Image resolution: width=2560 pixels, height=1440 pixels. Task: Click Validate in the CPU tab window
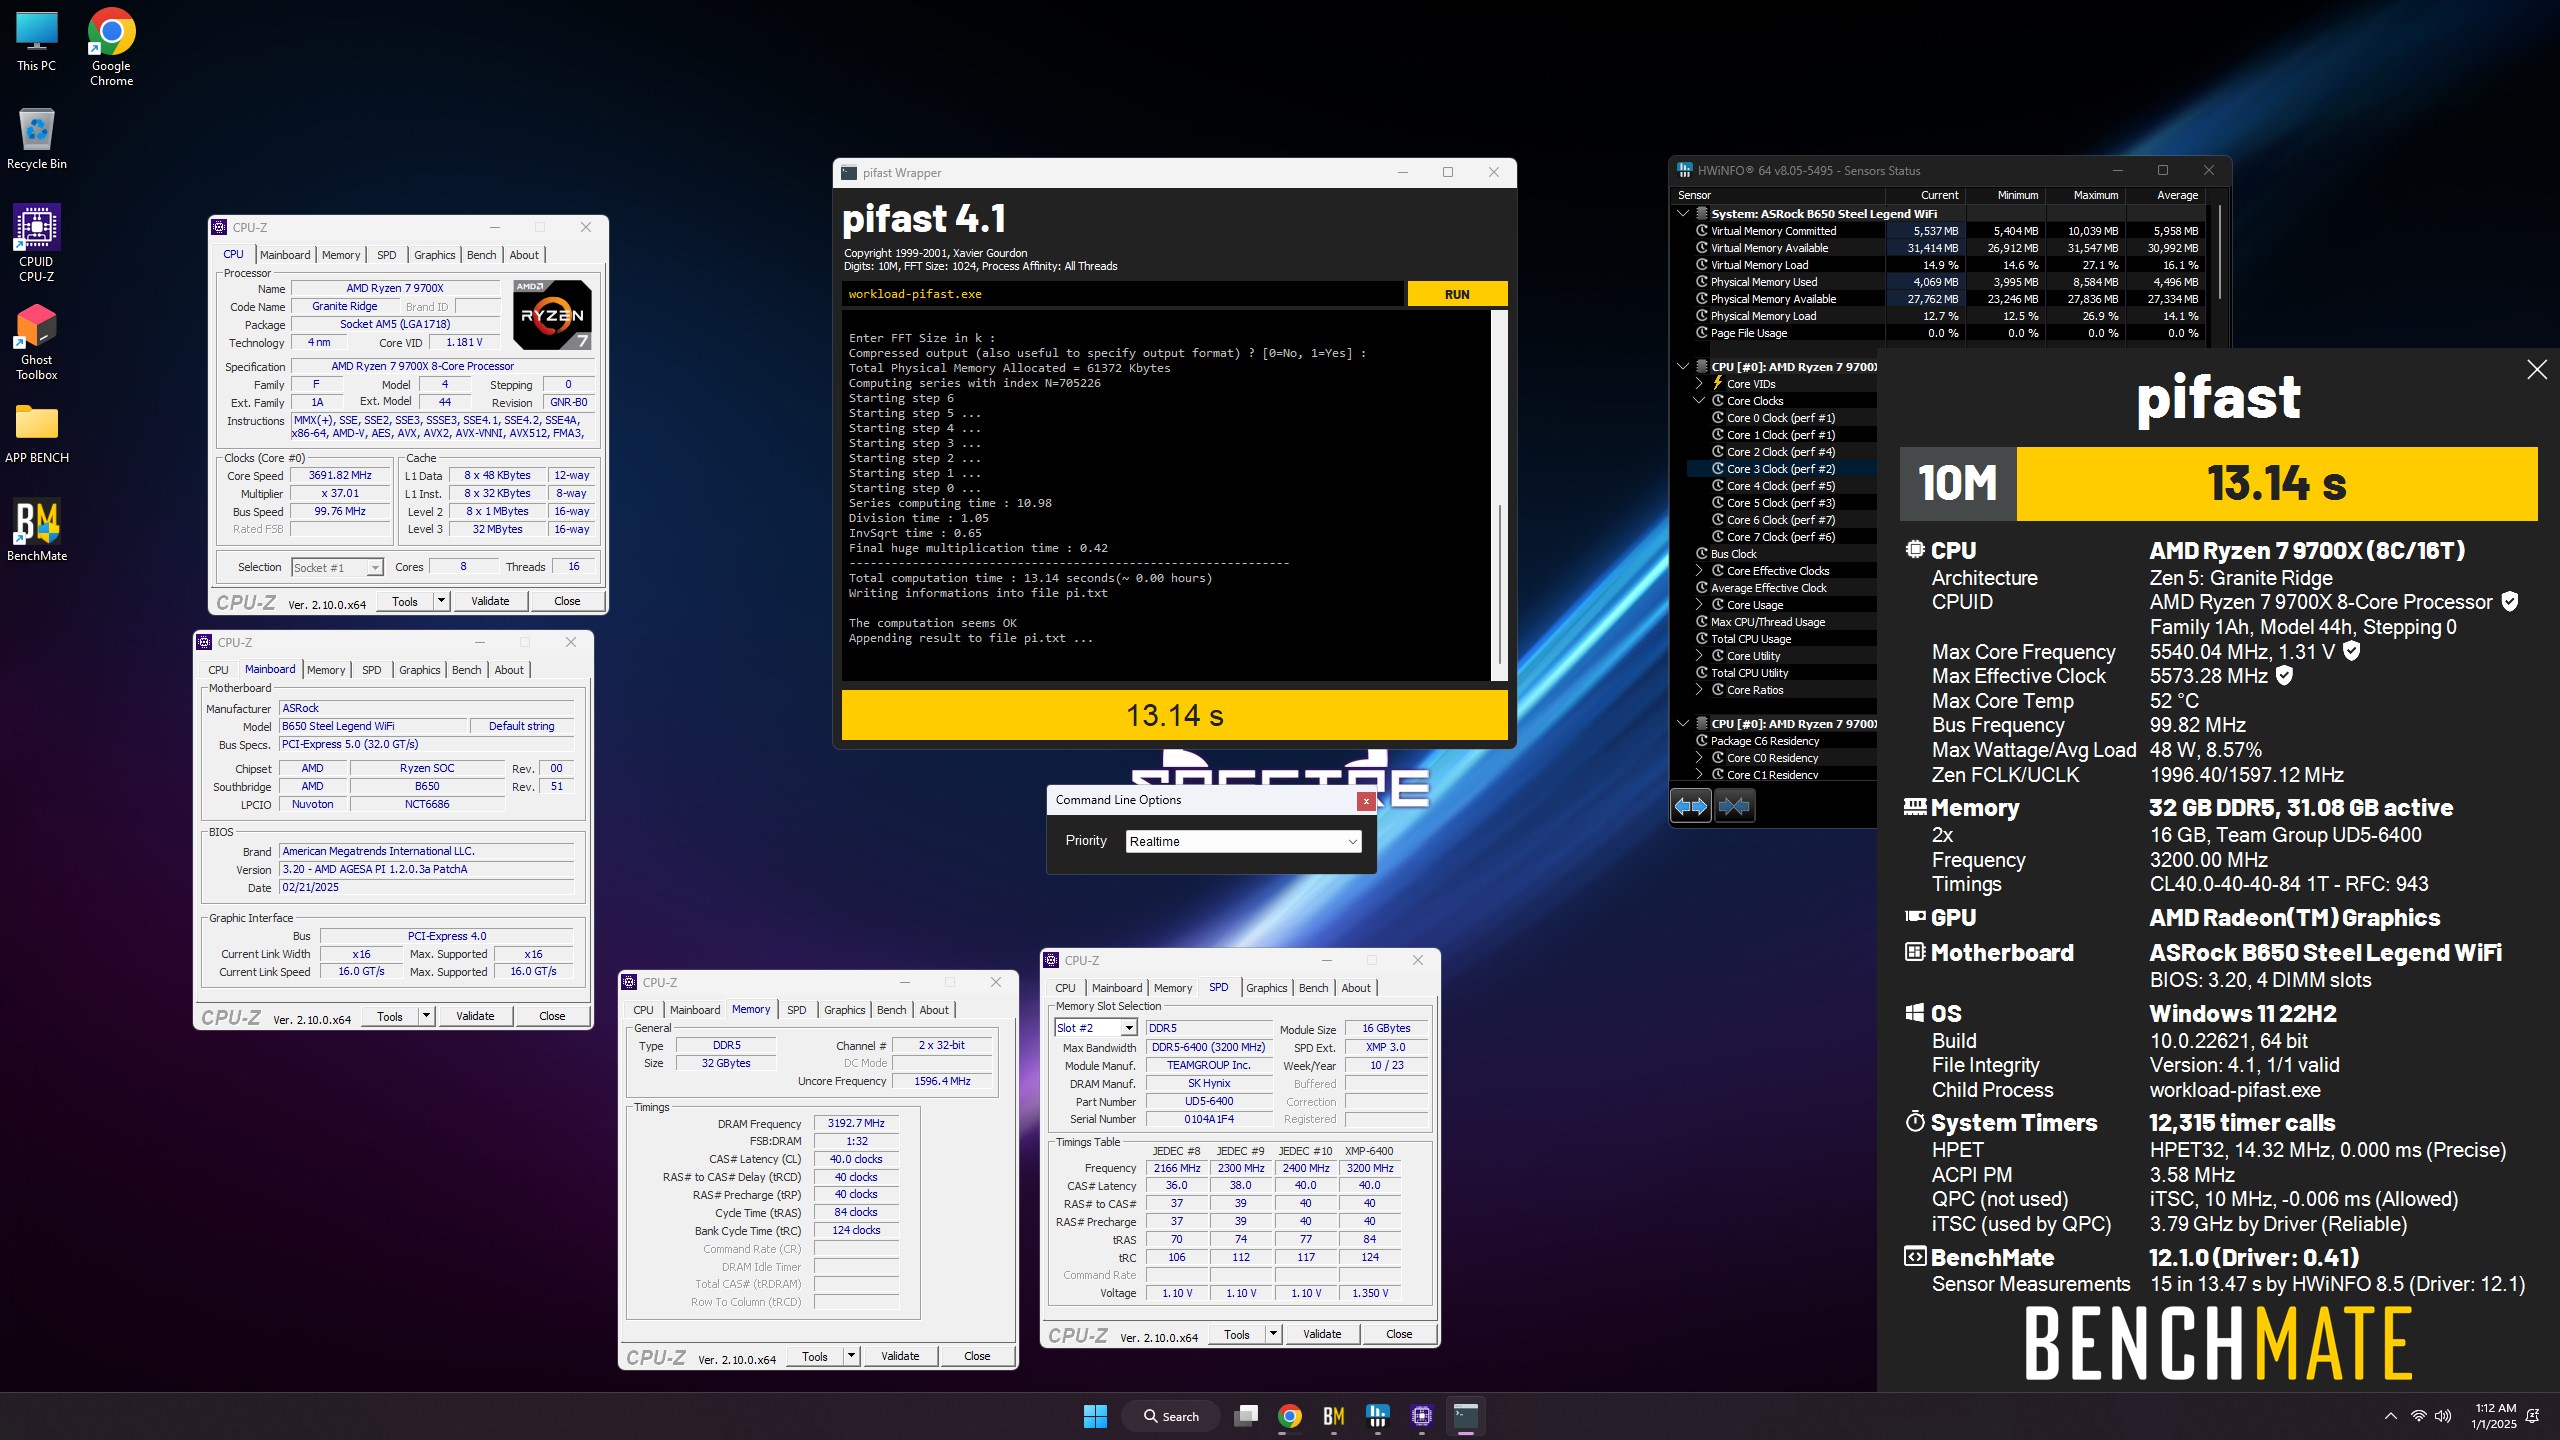click(x=490, y=601)
